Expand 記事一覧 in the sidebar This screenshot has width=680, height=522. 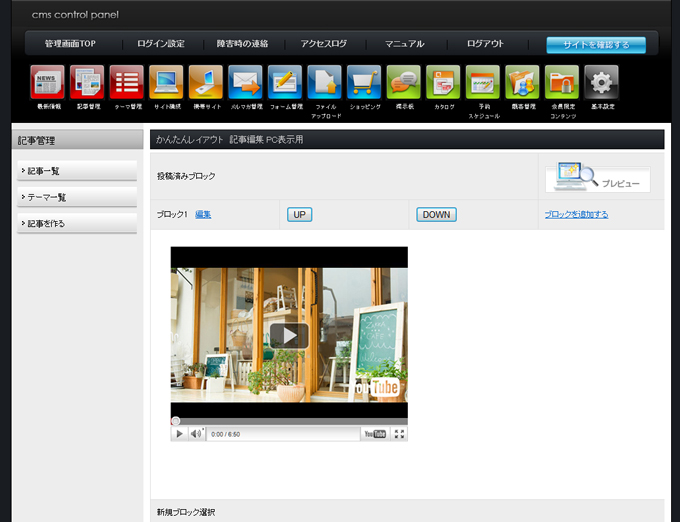point(77,171)
